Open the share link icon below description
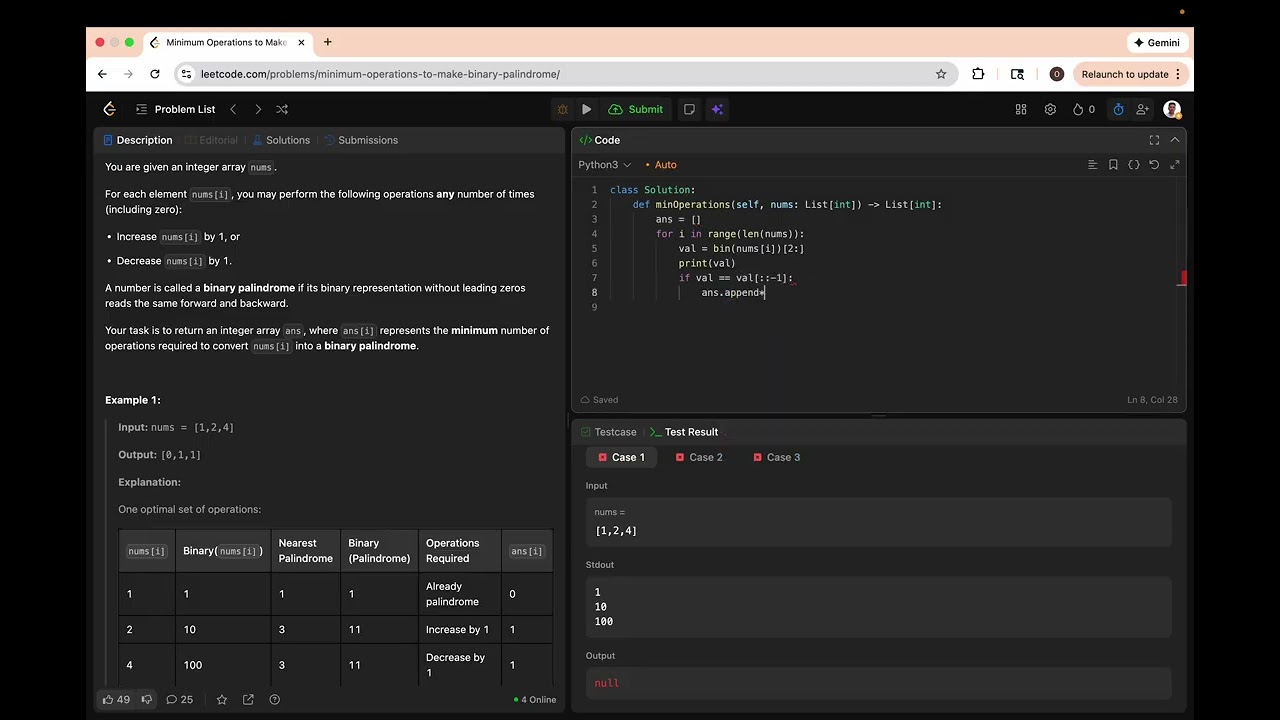1280x720 pixels. (248, 700)
